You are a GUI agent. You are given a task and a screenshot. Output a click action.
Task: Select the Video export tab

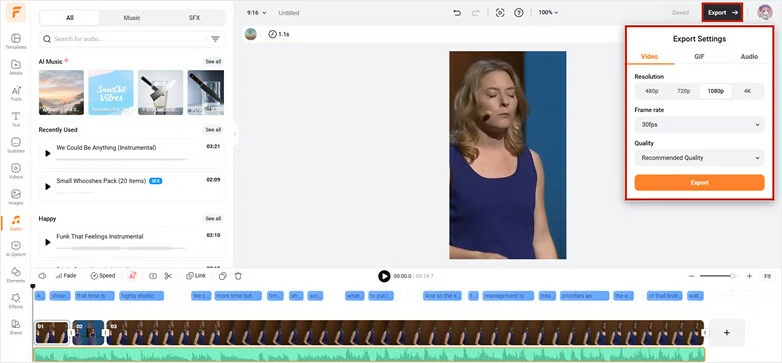(x=649, y=57)
